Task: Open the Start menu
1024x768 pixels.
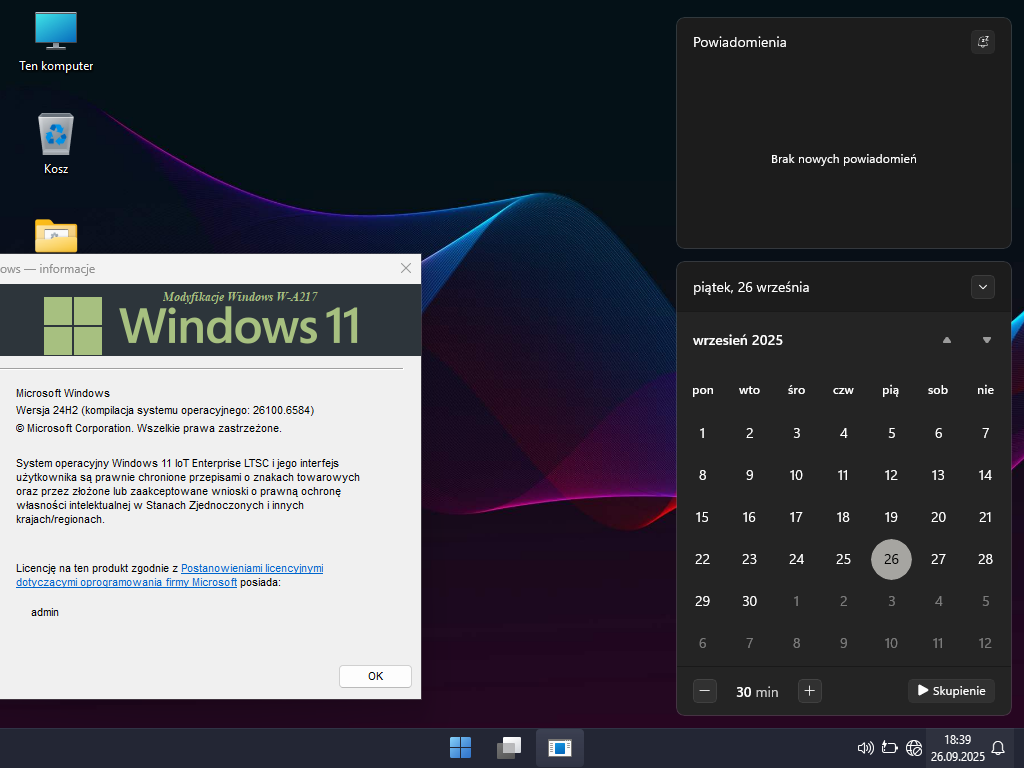Action: [460, 747]
